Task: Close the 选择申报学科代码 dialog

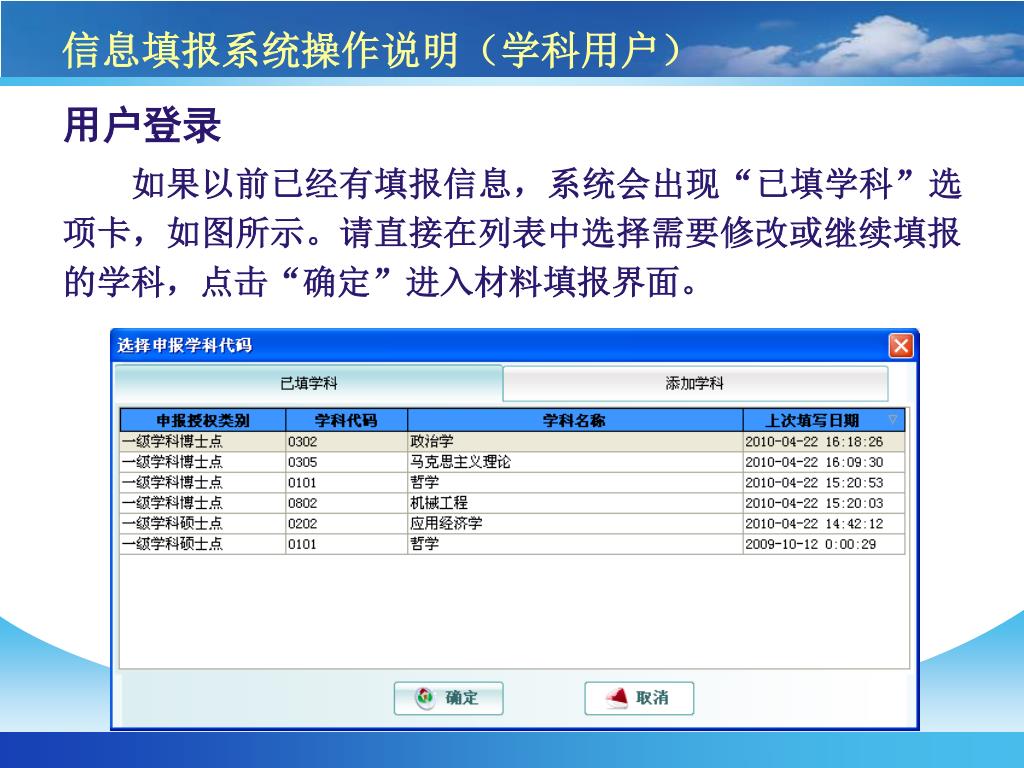Action: (x=901, y=345)
